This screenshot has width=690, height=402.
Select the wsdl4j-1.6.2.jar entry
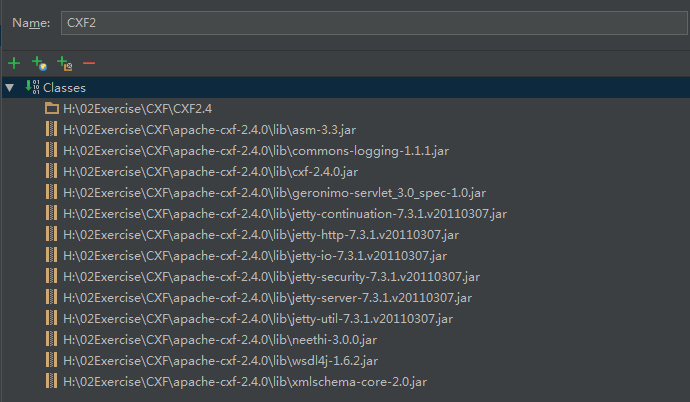point(220,361)
